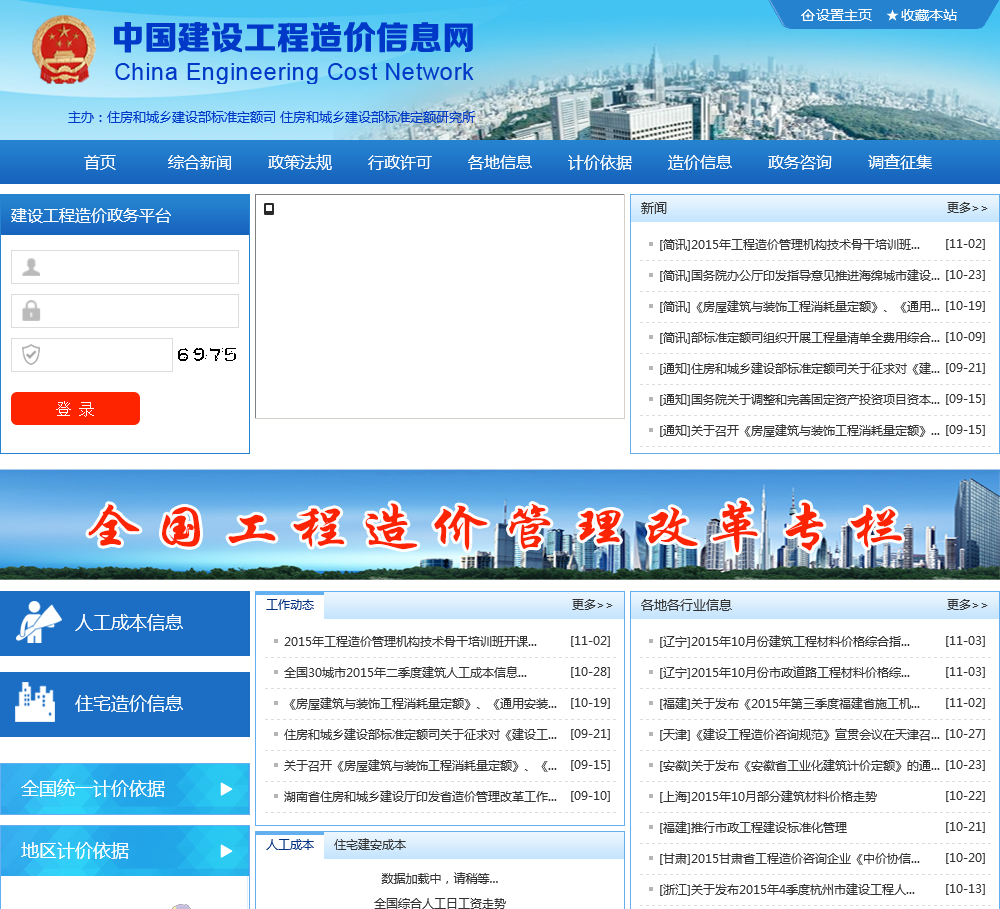Refresh the 6975 captcha image
Screen dimensions: 1000x909
[x=207, y=355]
